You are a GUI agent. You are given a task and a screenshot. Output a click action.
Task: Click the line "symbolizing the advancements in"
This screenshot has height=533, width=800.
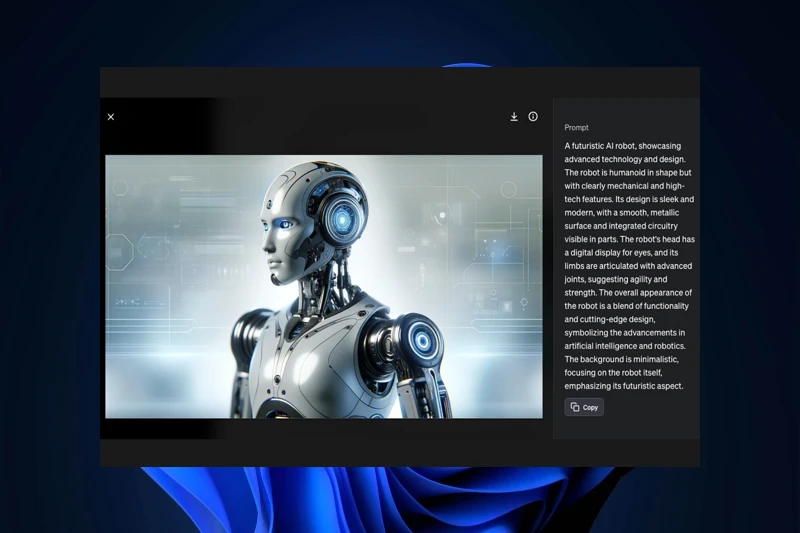(624, 333)
